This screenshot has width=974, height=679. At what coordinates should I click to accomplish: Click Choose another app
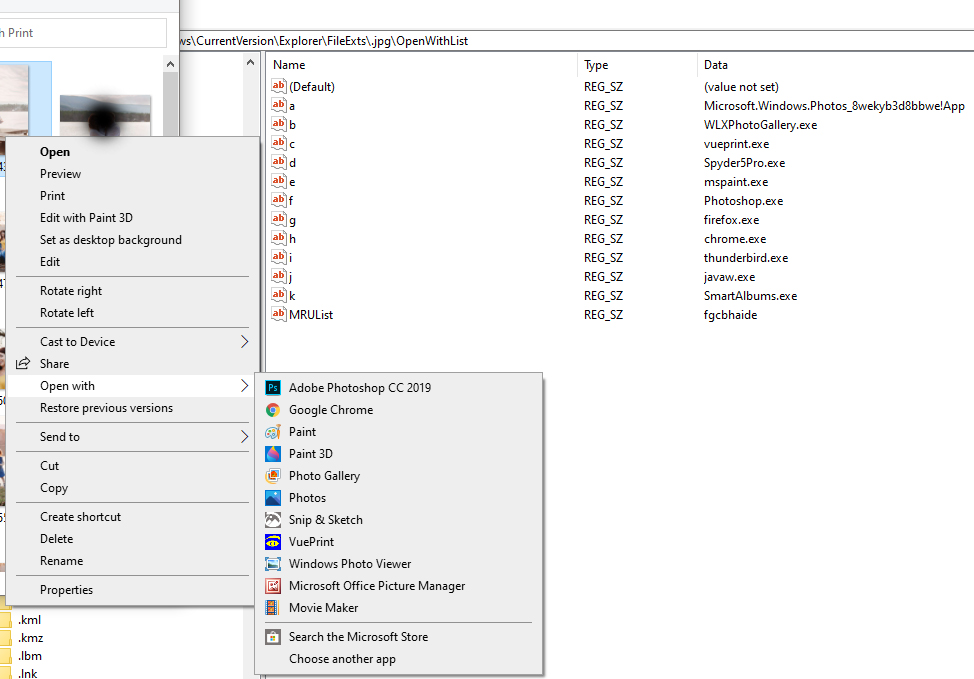coord(342,659)
